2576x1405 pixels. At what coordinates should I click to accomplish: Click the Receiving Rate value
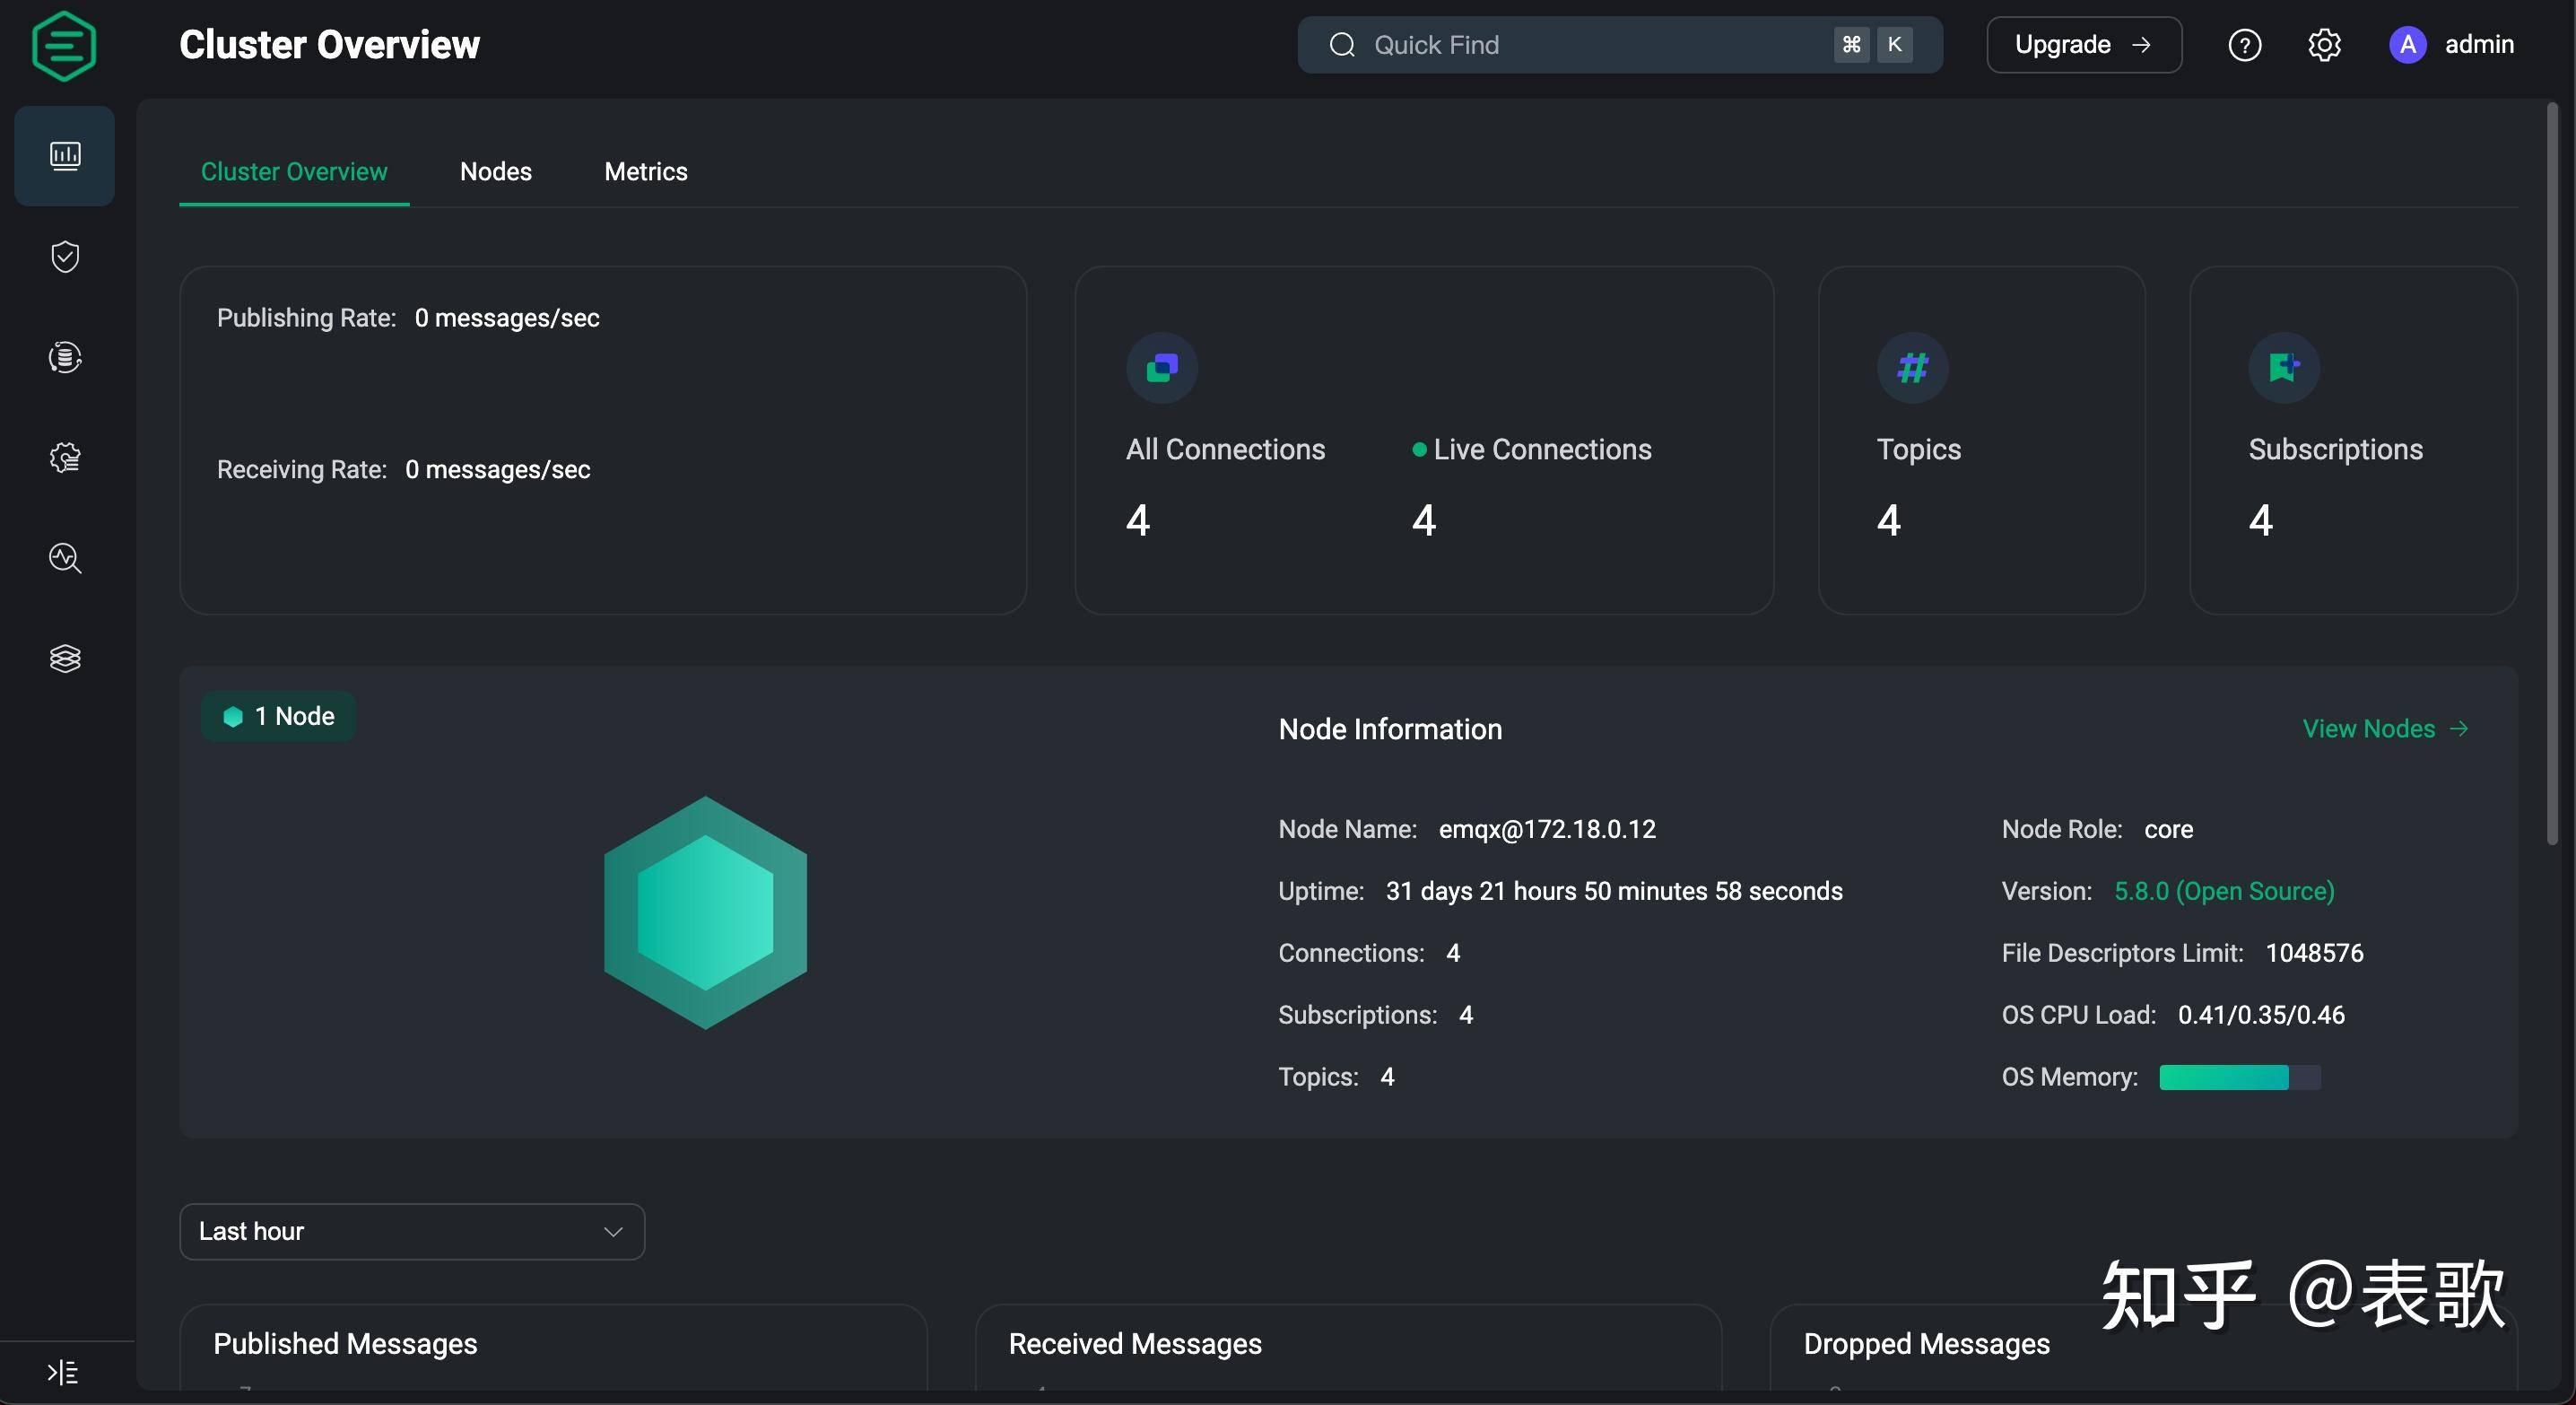click(x=497, y=470)
